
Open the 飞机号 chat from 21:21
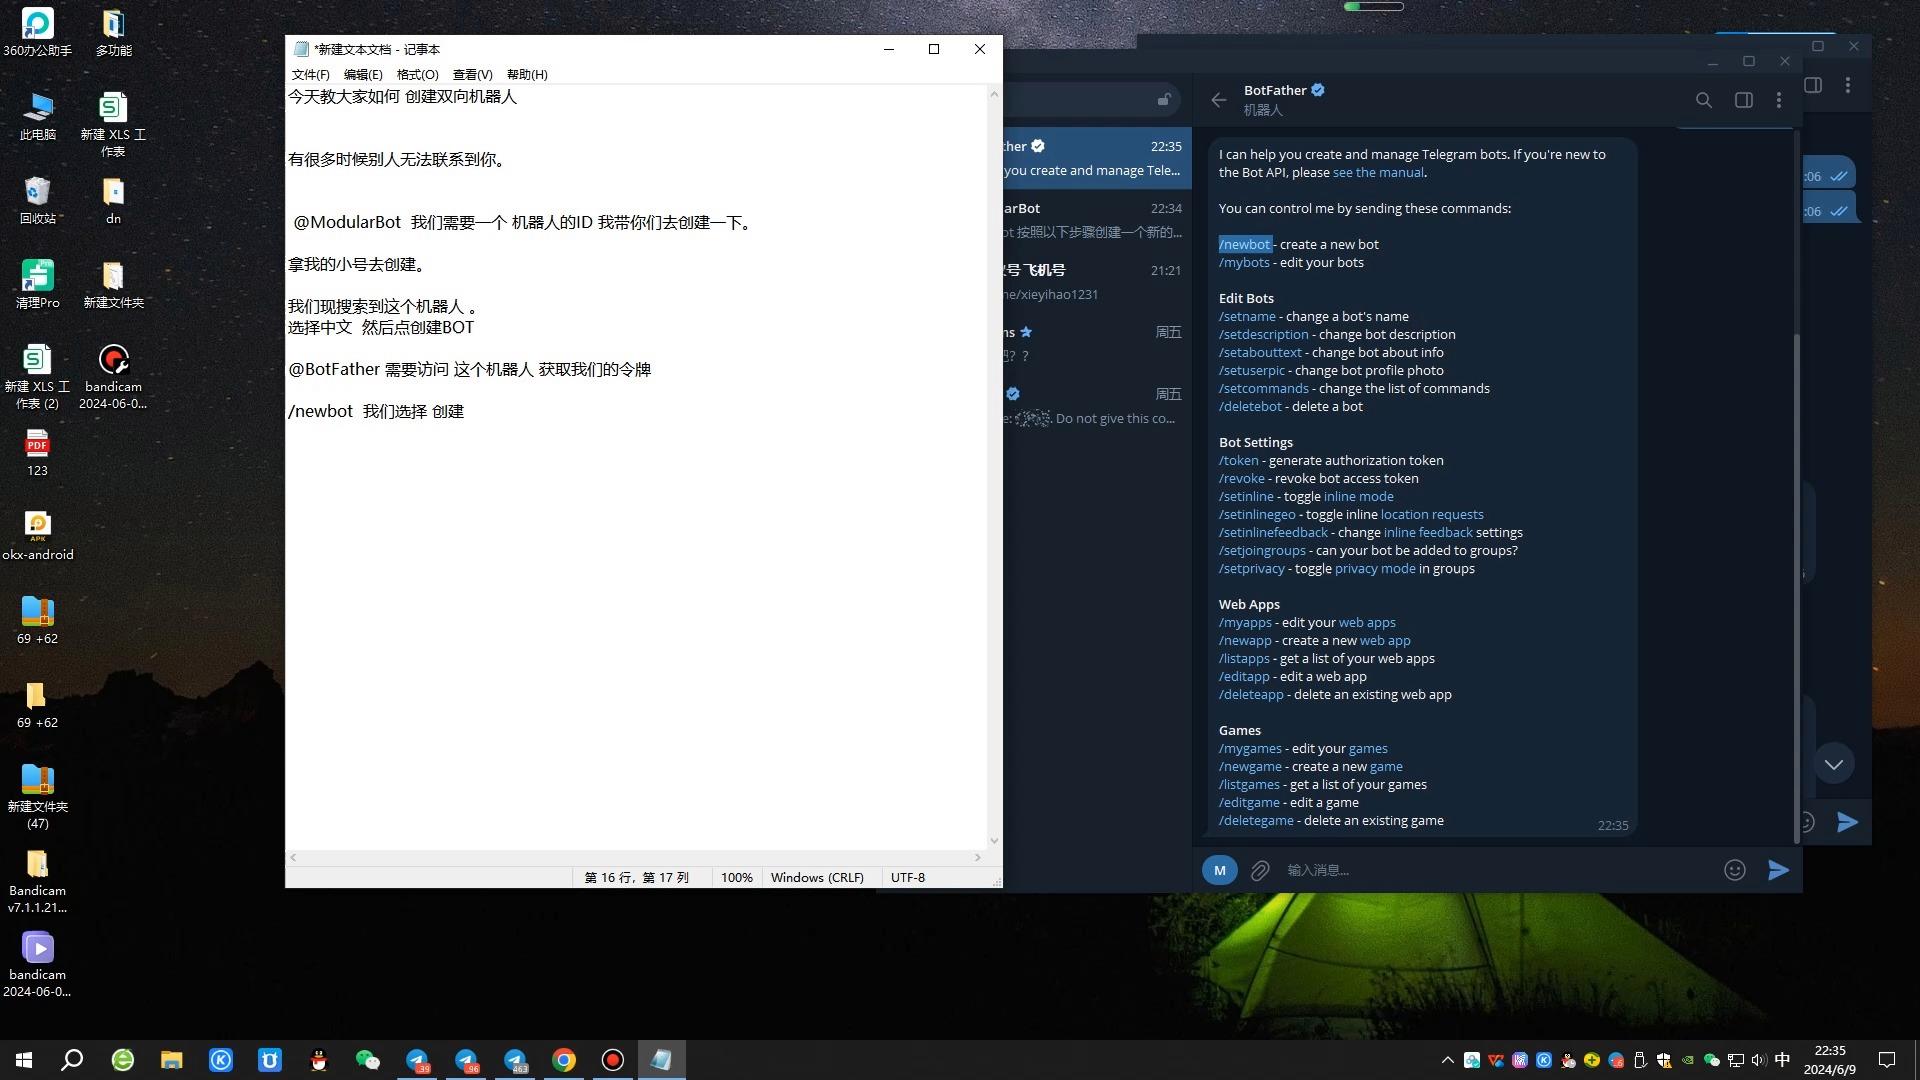(x=1097, y=282)
